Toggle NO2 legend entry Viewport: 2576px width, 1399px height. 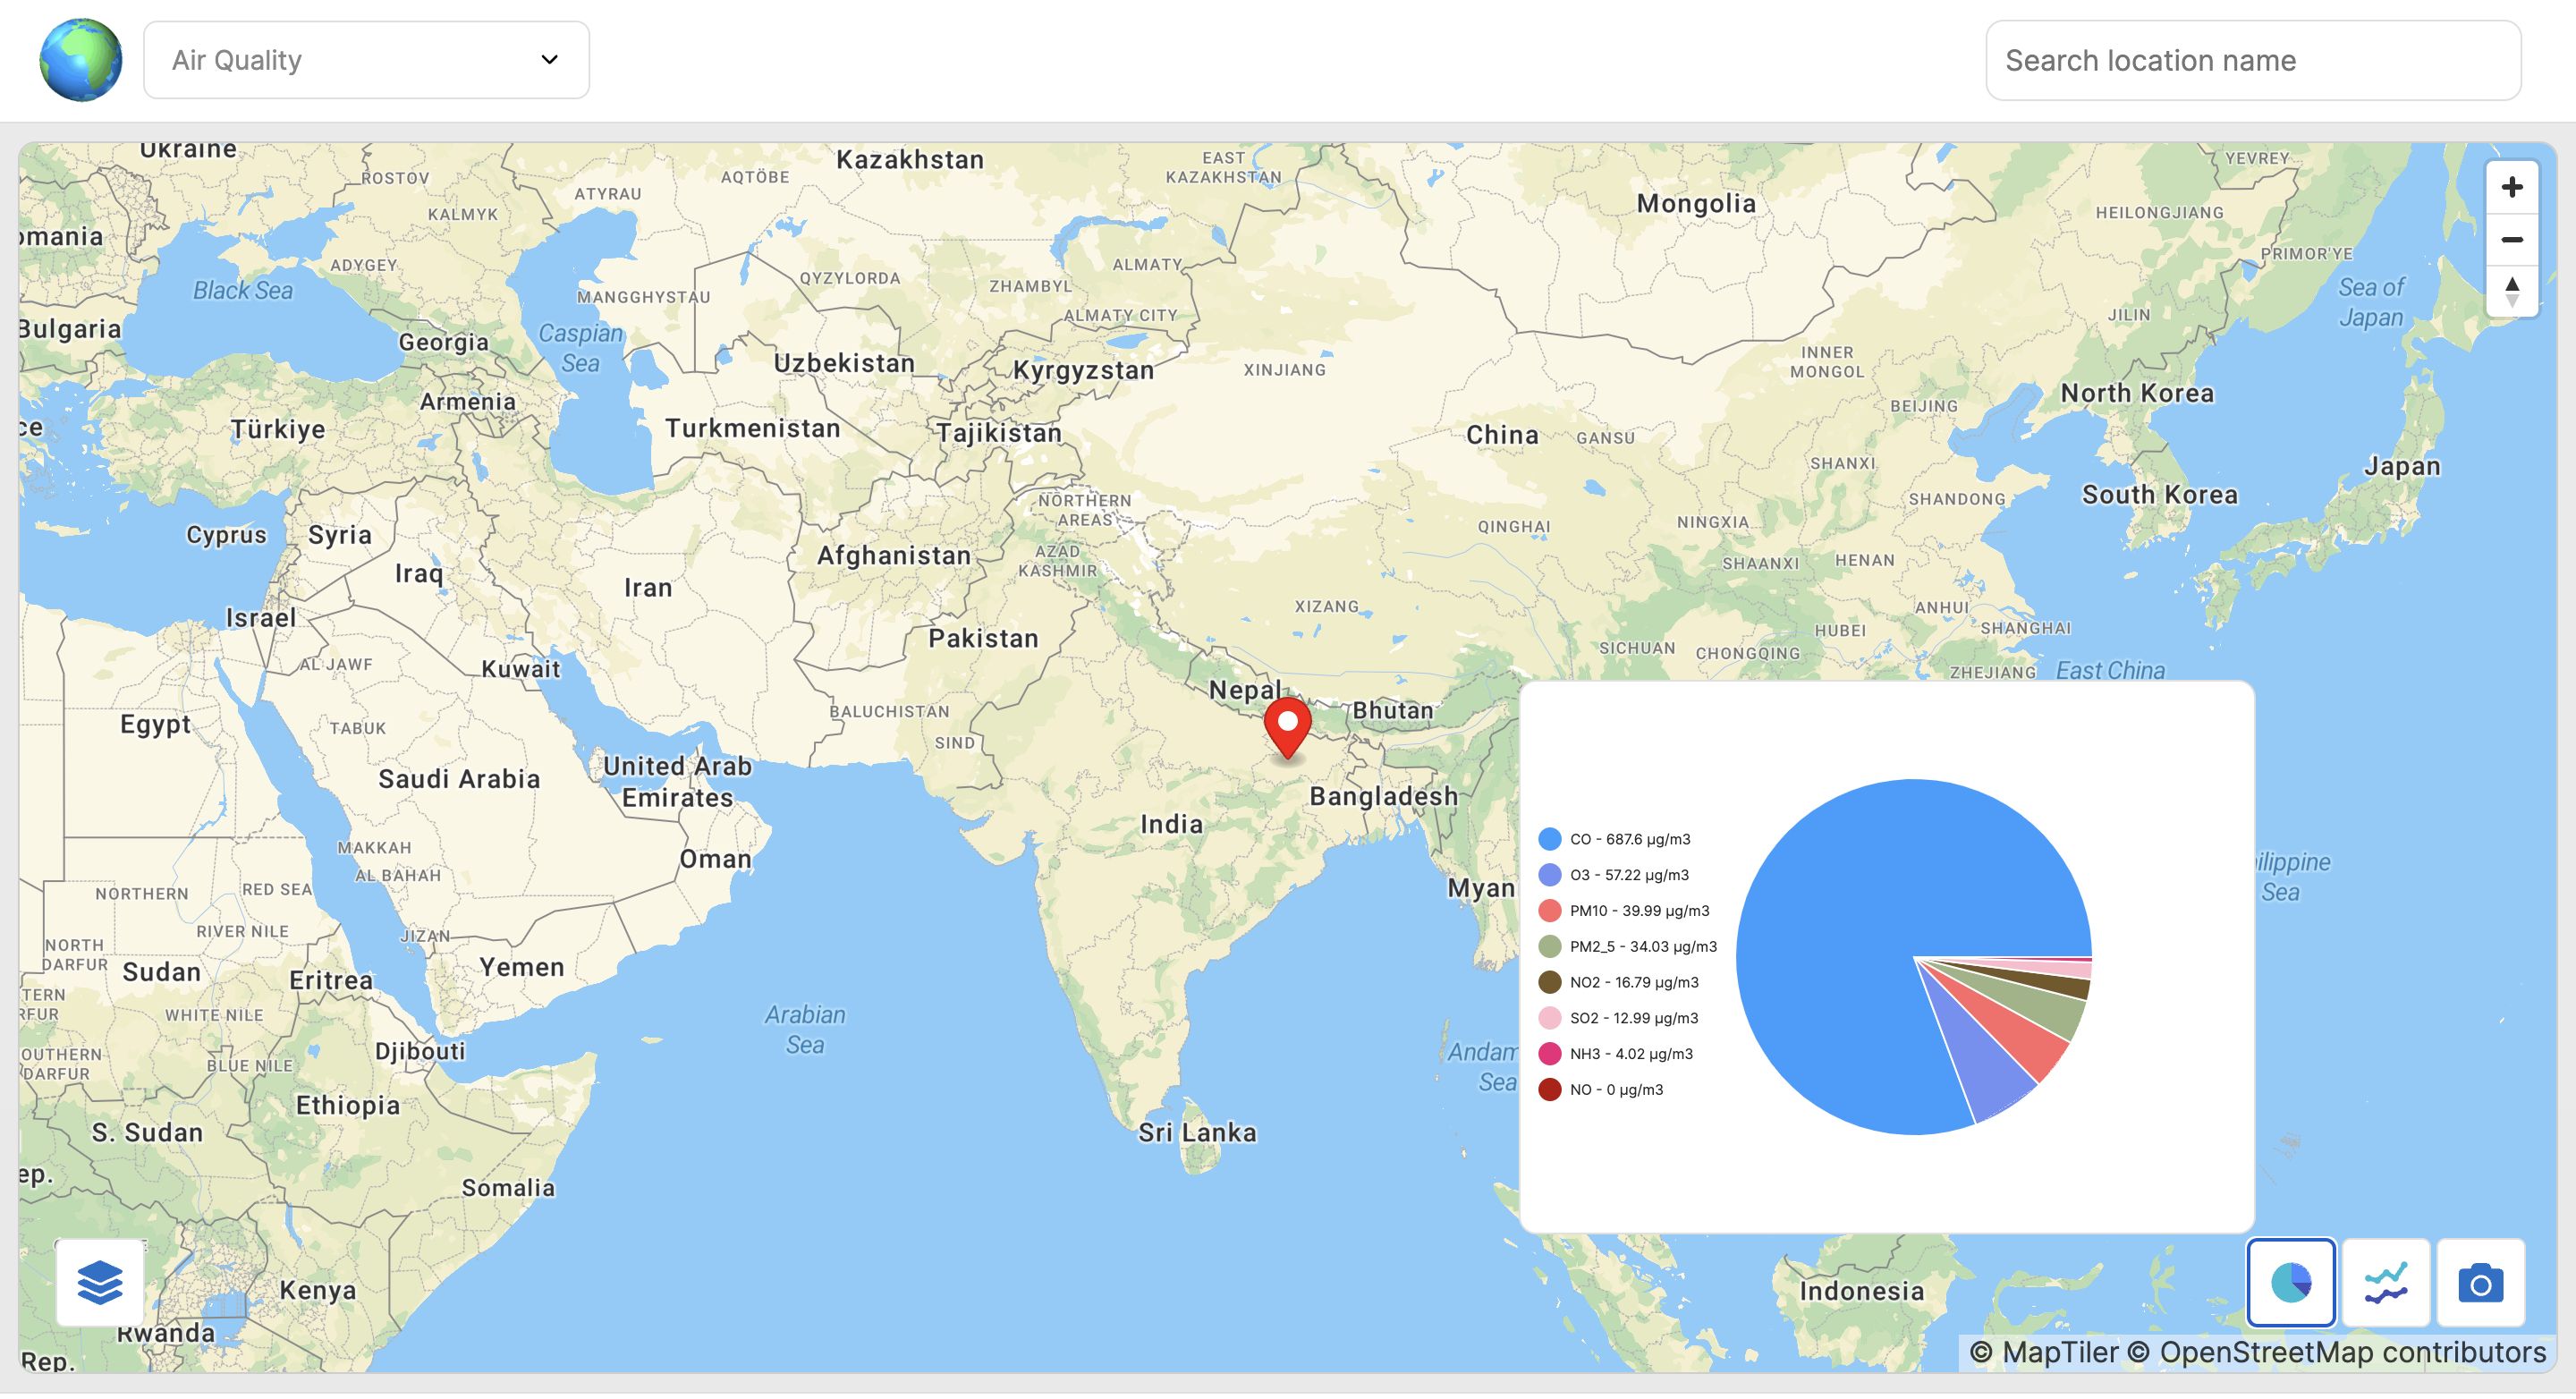pos(1633,982)
